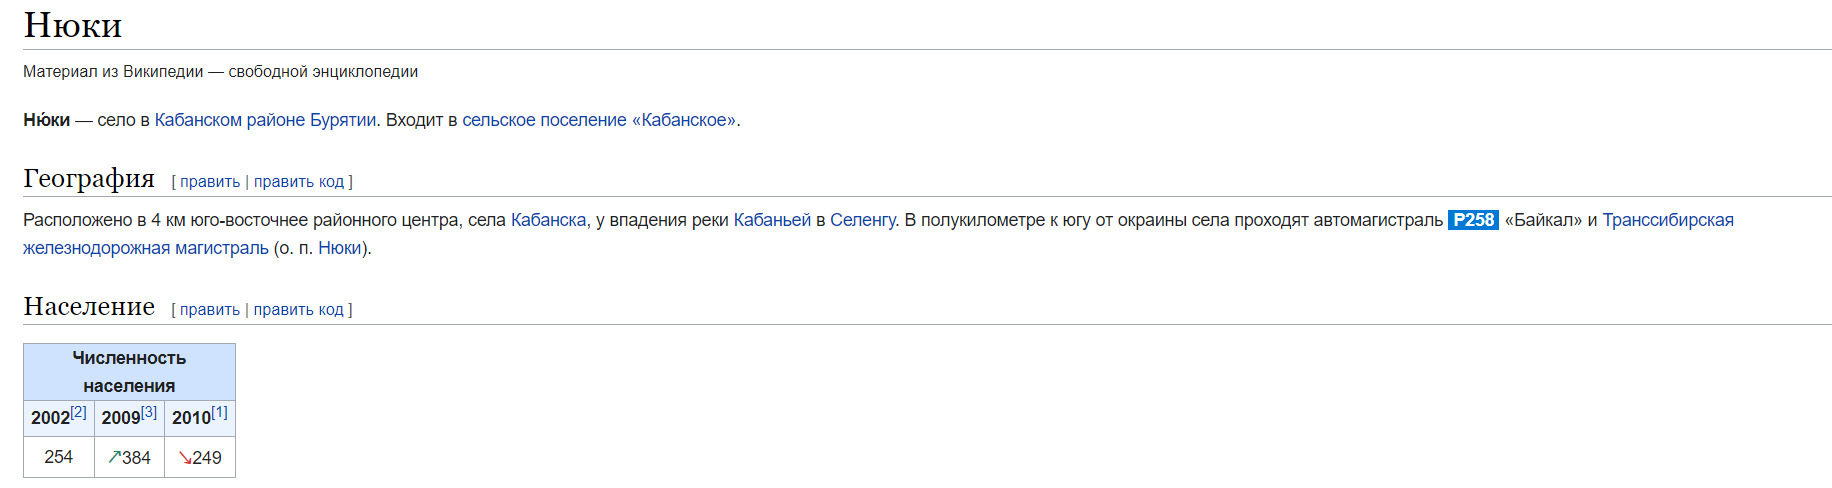Viewport: 1832px width, 488px height.
Task: Follow the сельское поселение «Кабанское» link
Action: (x=599, y=120)
